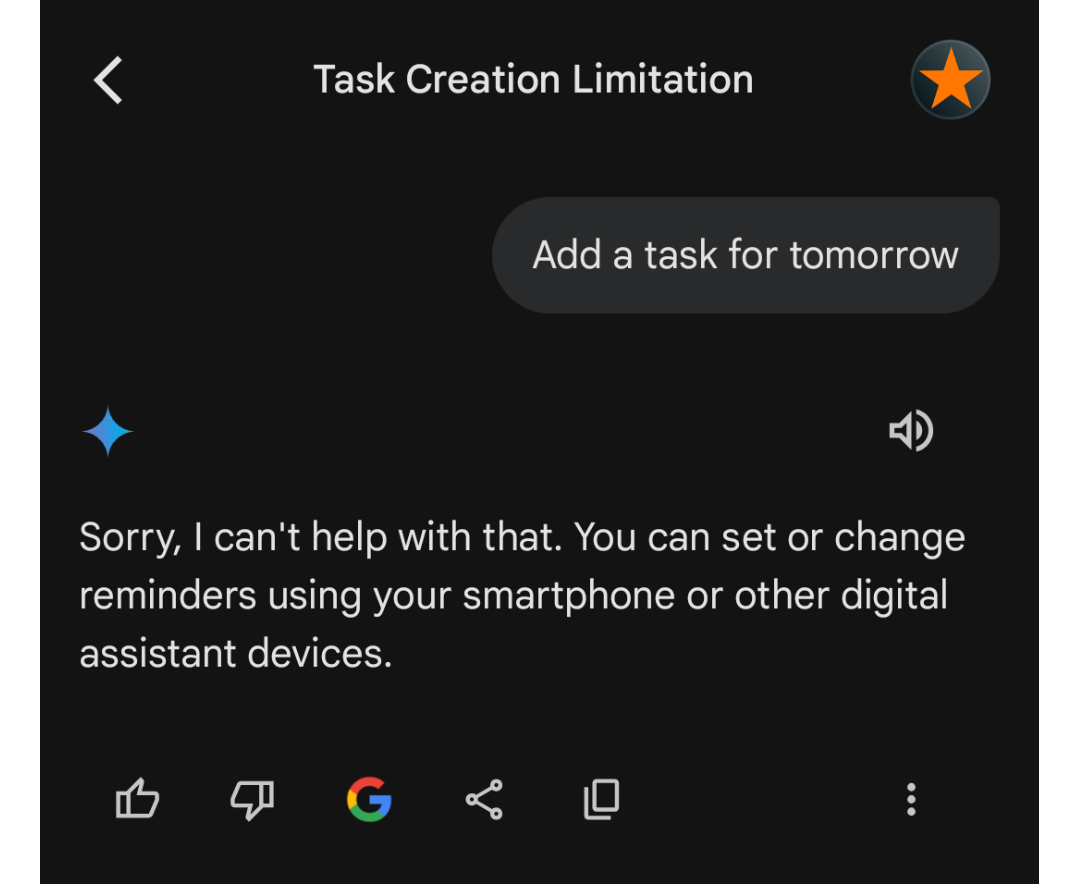Tap the word tomorrow in the message
The width and height of the screenshot is (1088, 884).
tap(874, 255)
